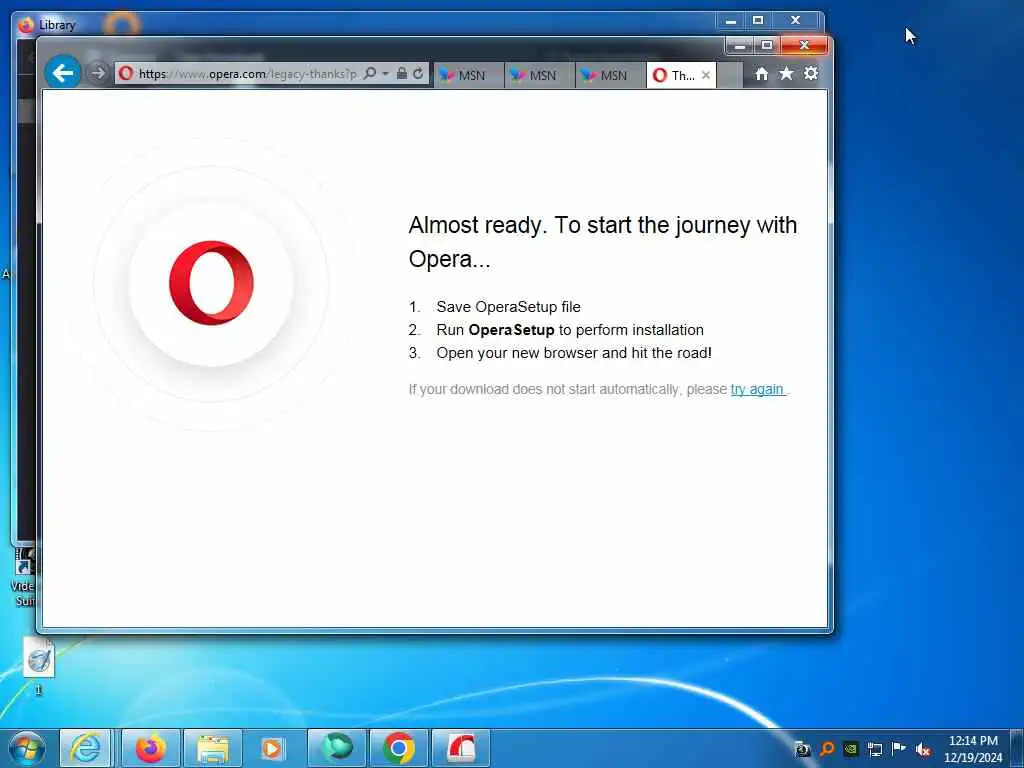The image size is (1024, 768).
Task: Maximize the Firefox Library window
Action: click(758, 21)
